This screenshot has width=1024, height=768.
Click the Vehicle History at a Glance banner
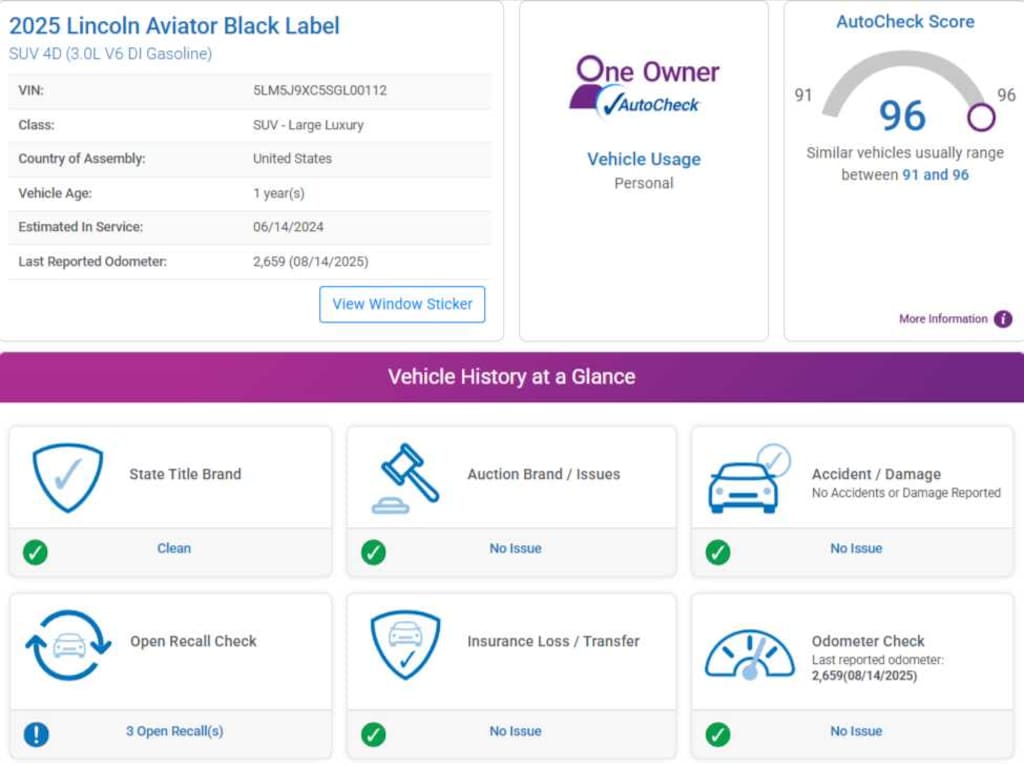point(511,377)
